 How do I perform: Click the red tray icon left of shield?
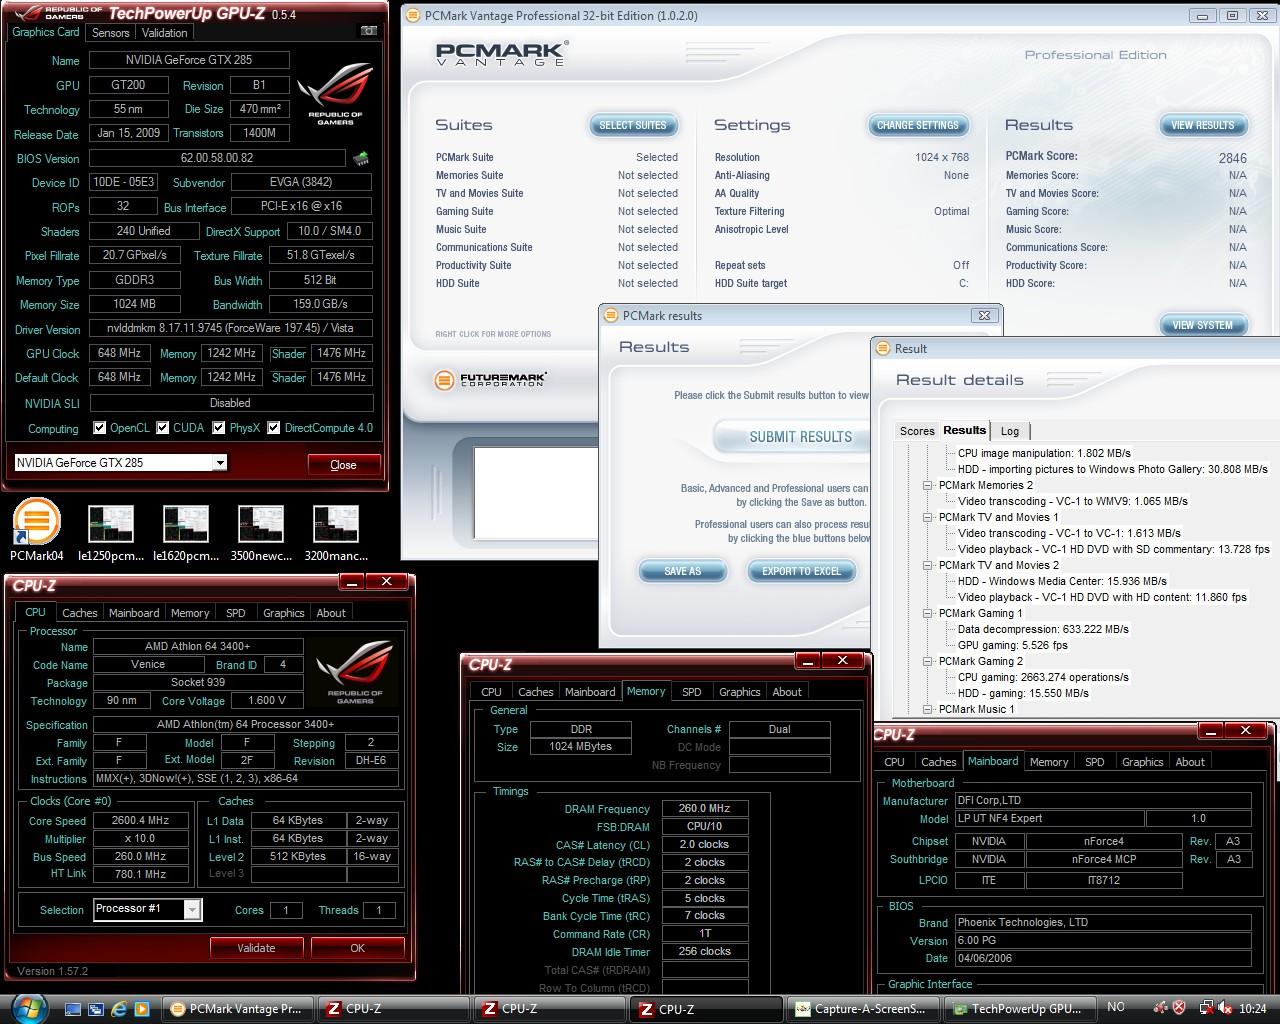[1161, 1008]
